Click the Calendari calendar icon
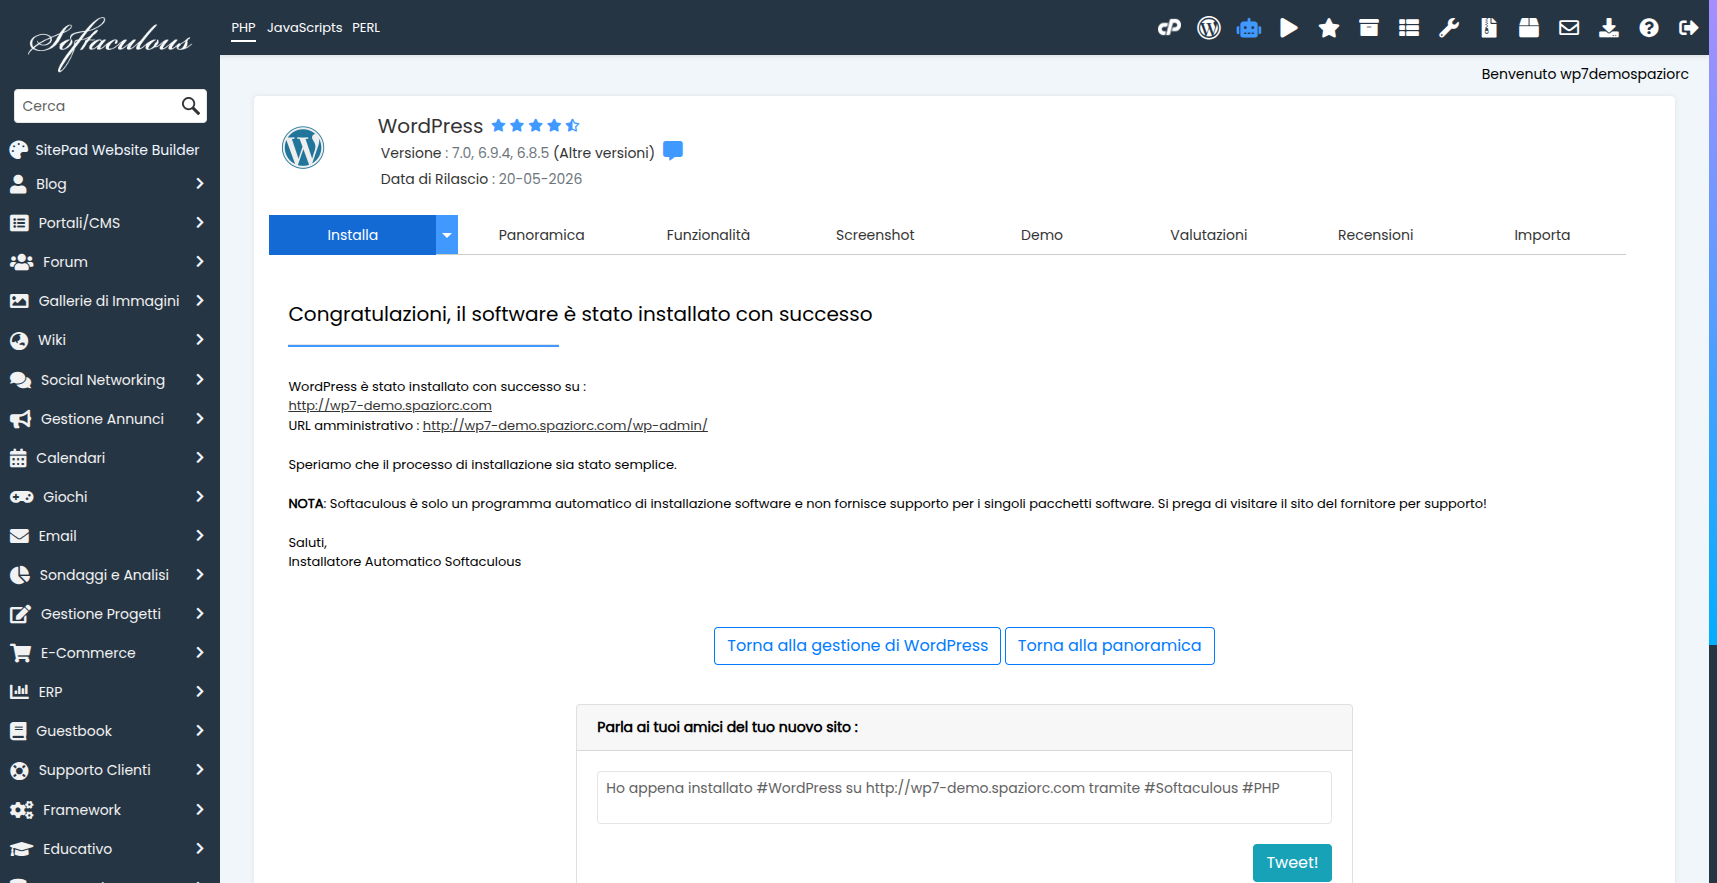Screen dimensions: 1717x883 18,458
